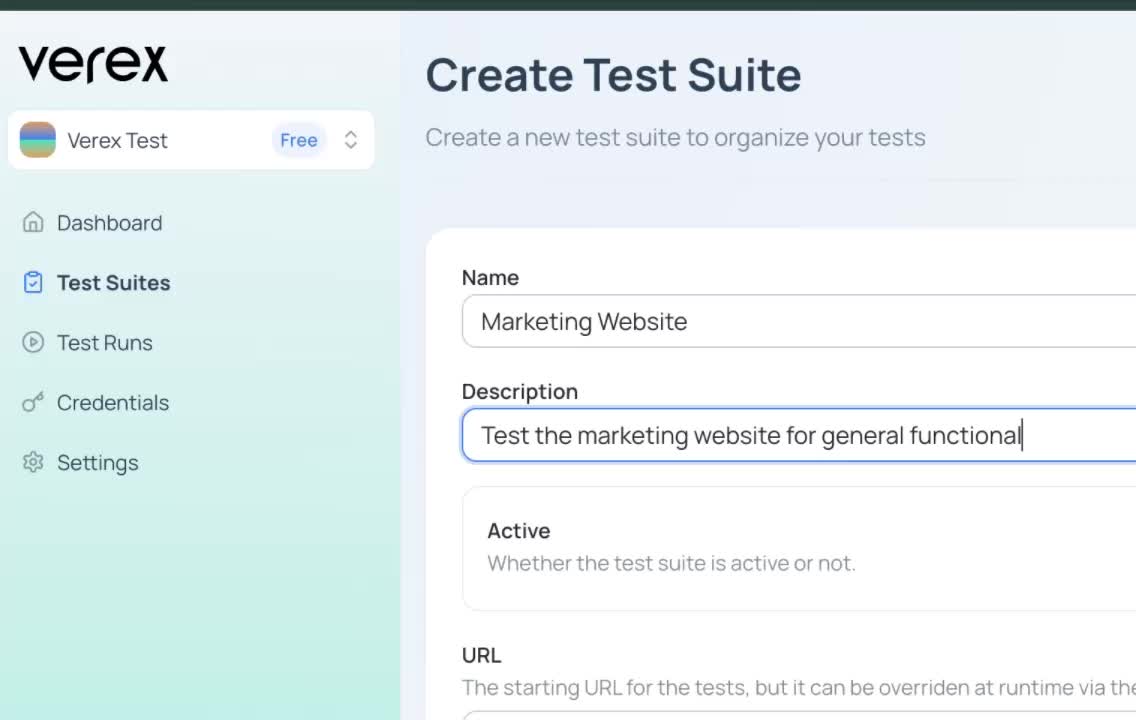This screenshot has width=1136, height=720.
Task: Open the Credentials page
Action: click(x=113, y=403)
